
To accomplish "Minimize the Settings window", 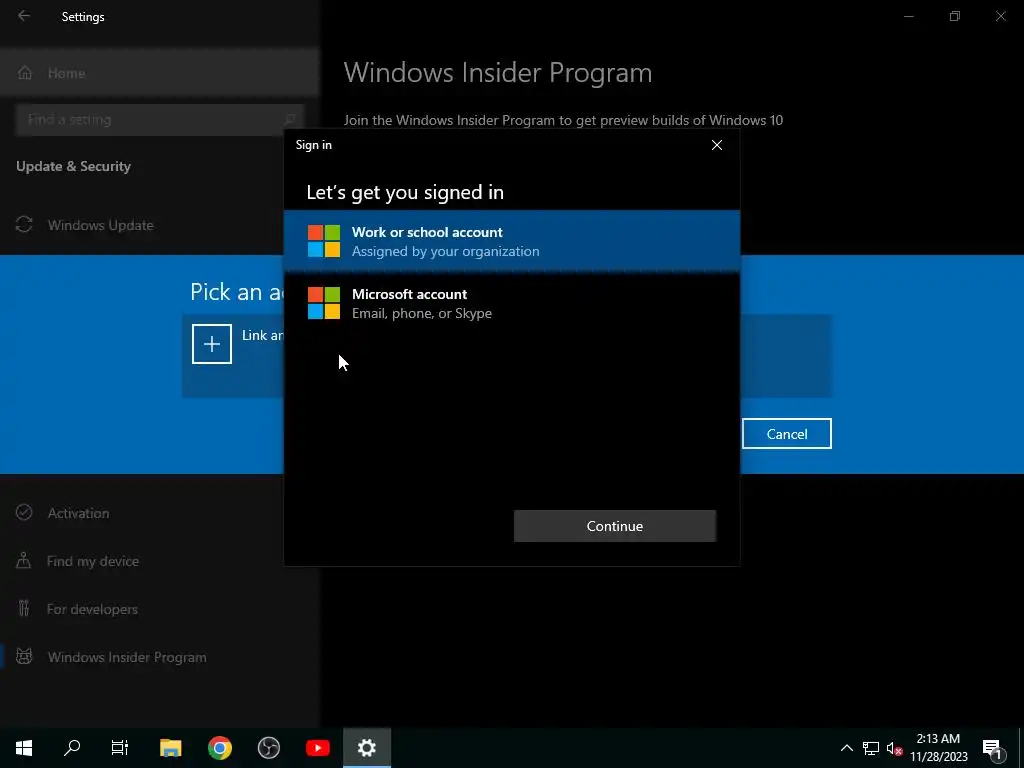I will tap(908, 16).
